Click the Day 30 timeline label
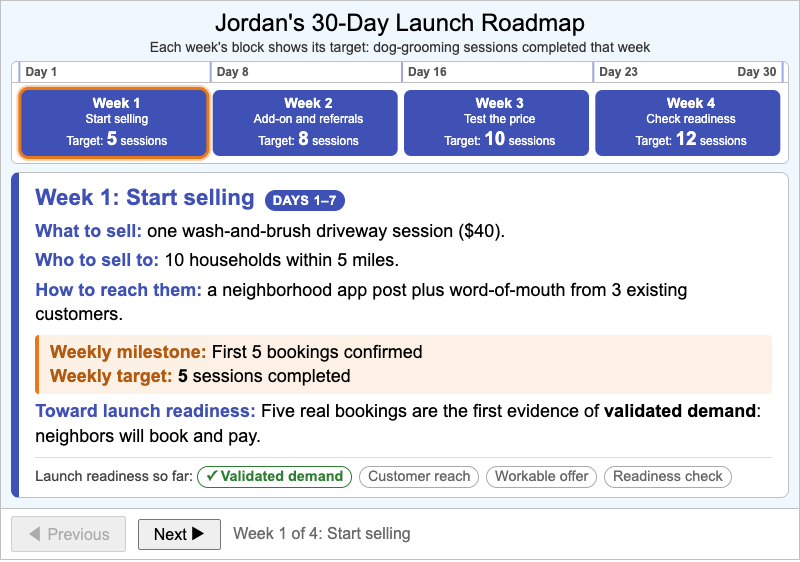Viewport: 800px width, 562px height. pos(757,72)
